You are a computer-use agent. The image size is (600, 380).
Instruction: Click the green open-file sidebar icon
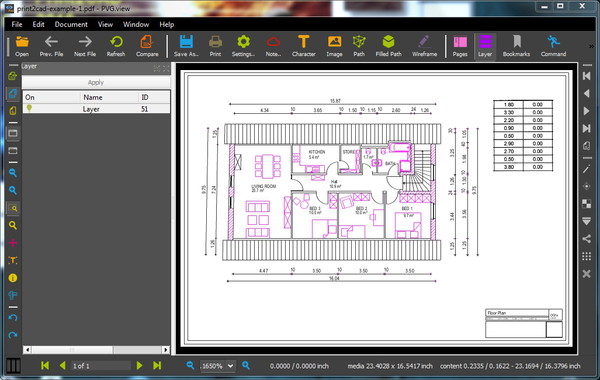(x=13, y=76)
